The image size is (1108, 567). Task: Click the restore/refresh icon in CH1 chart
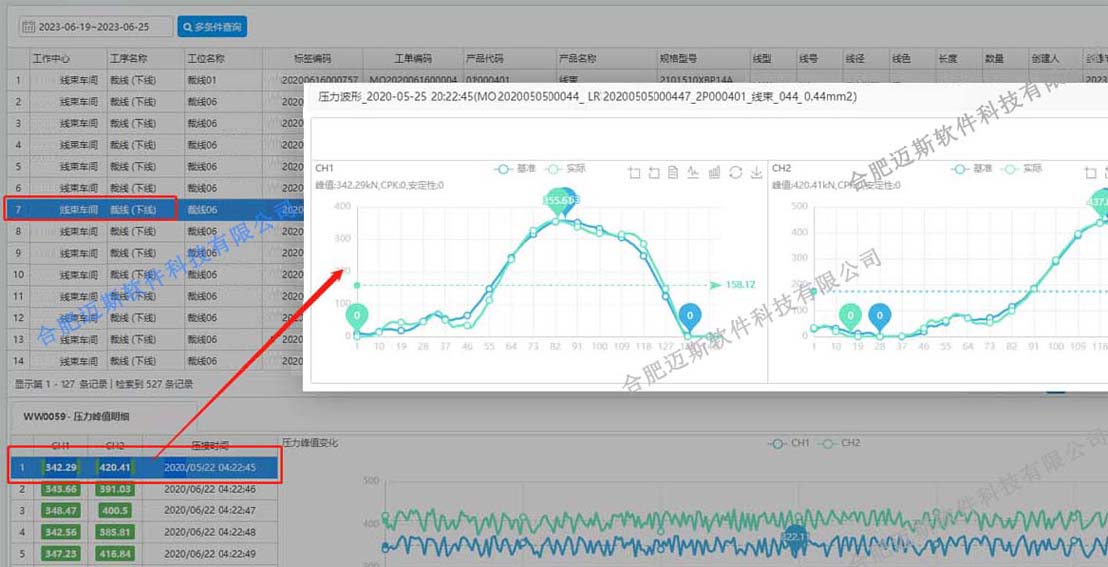point(736,172)
